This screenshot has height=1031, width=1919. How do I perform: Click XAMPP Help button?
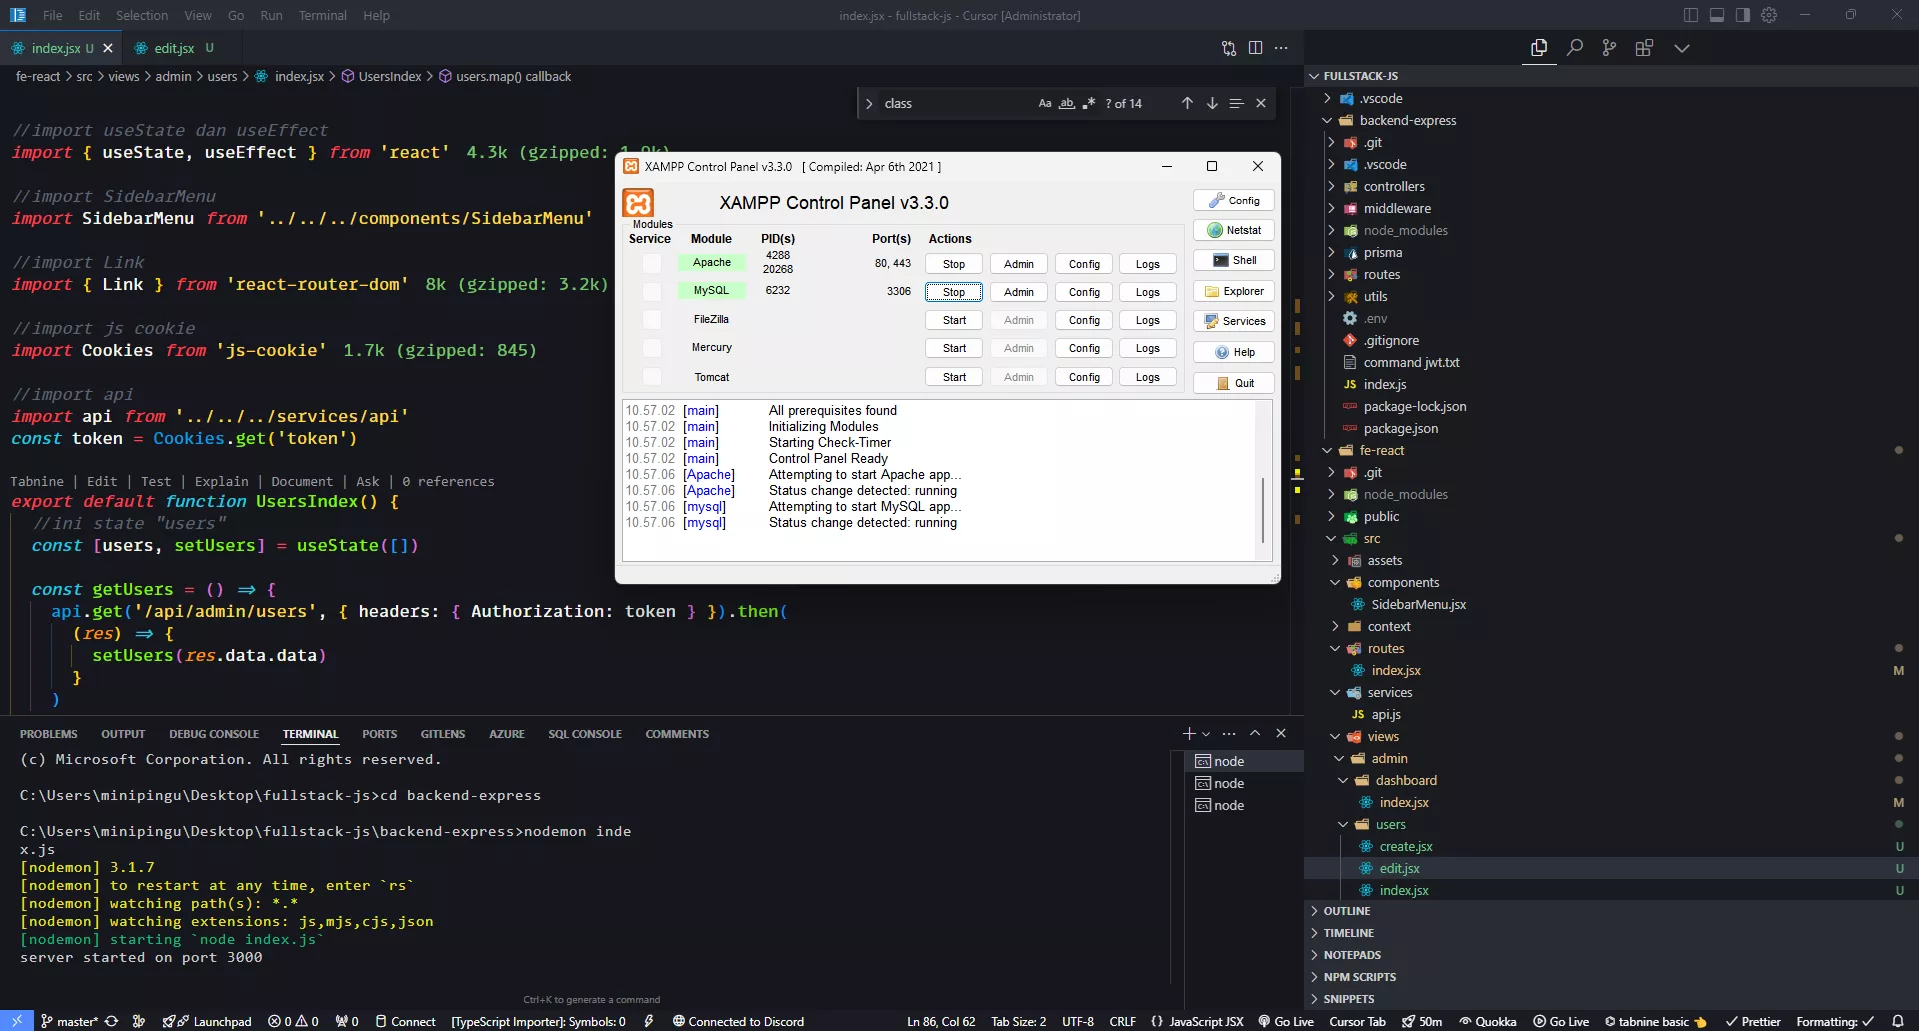pos(1234,352)
